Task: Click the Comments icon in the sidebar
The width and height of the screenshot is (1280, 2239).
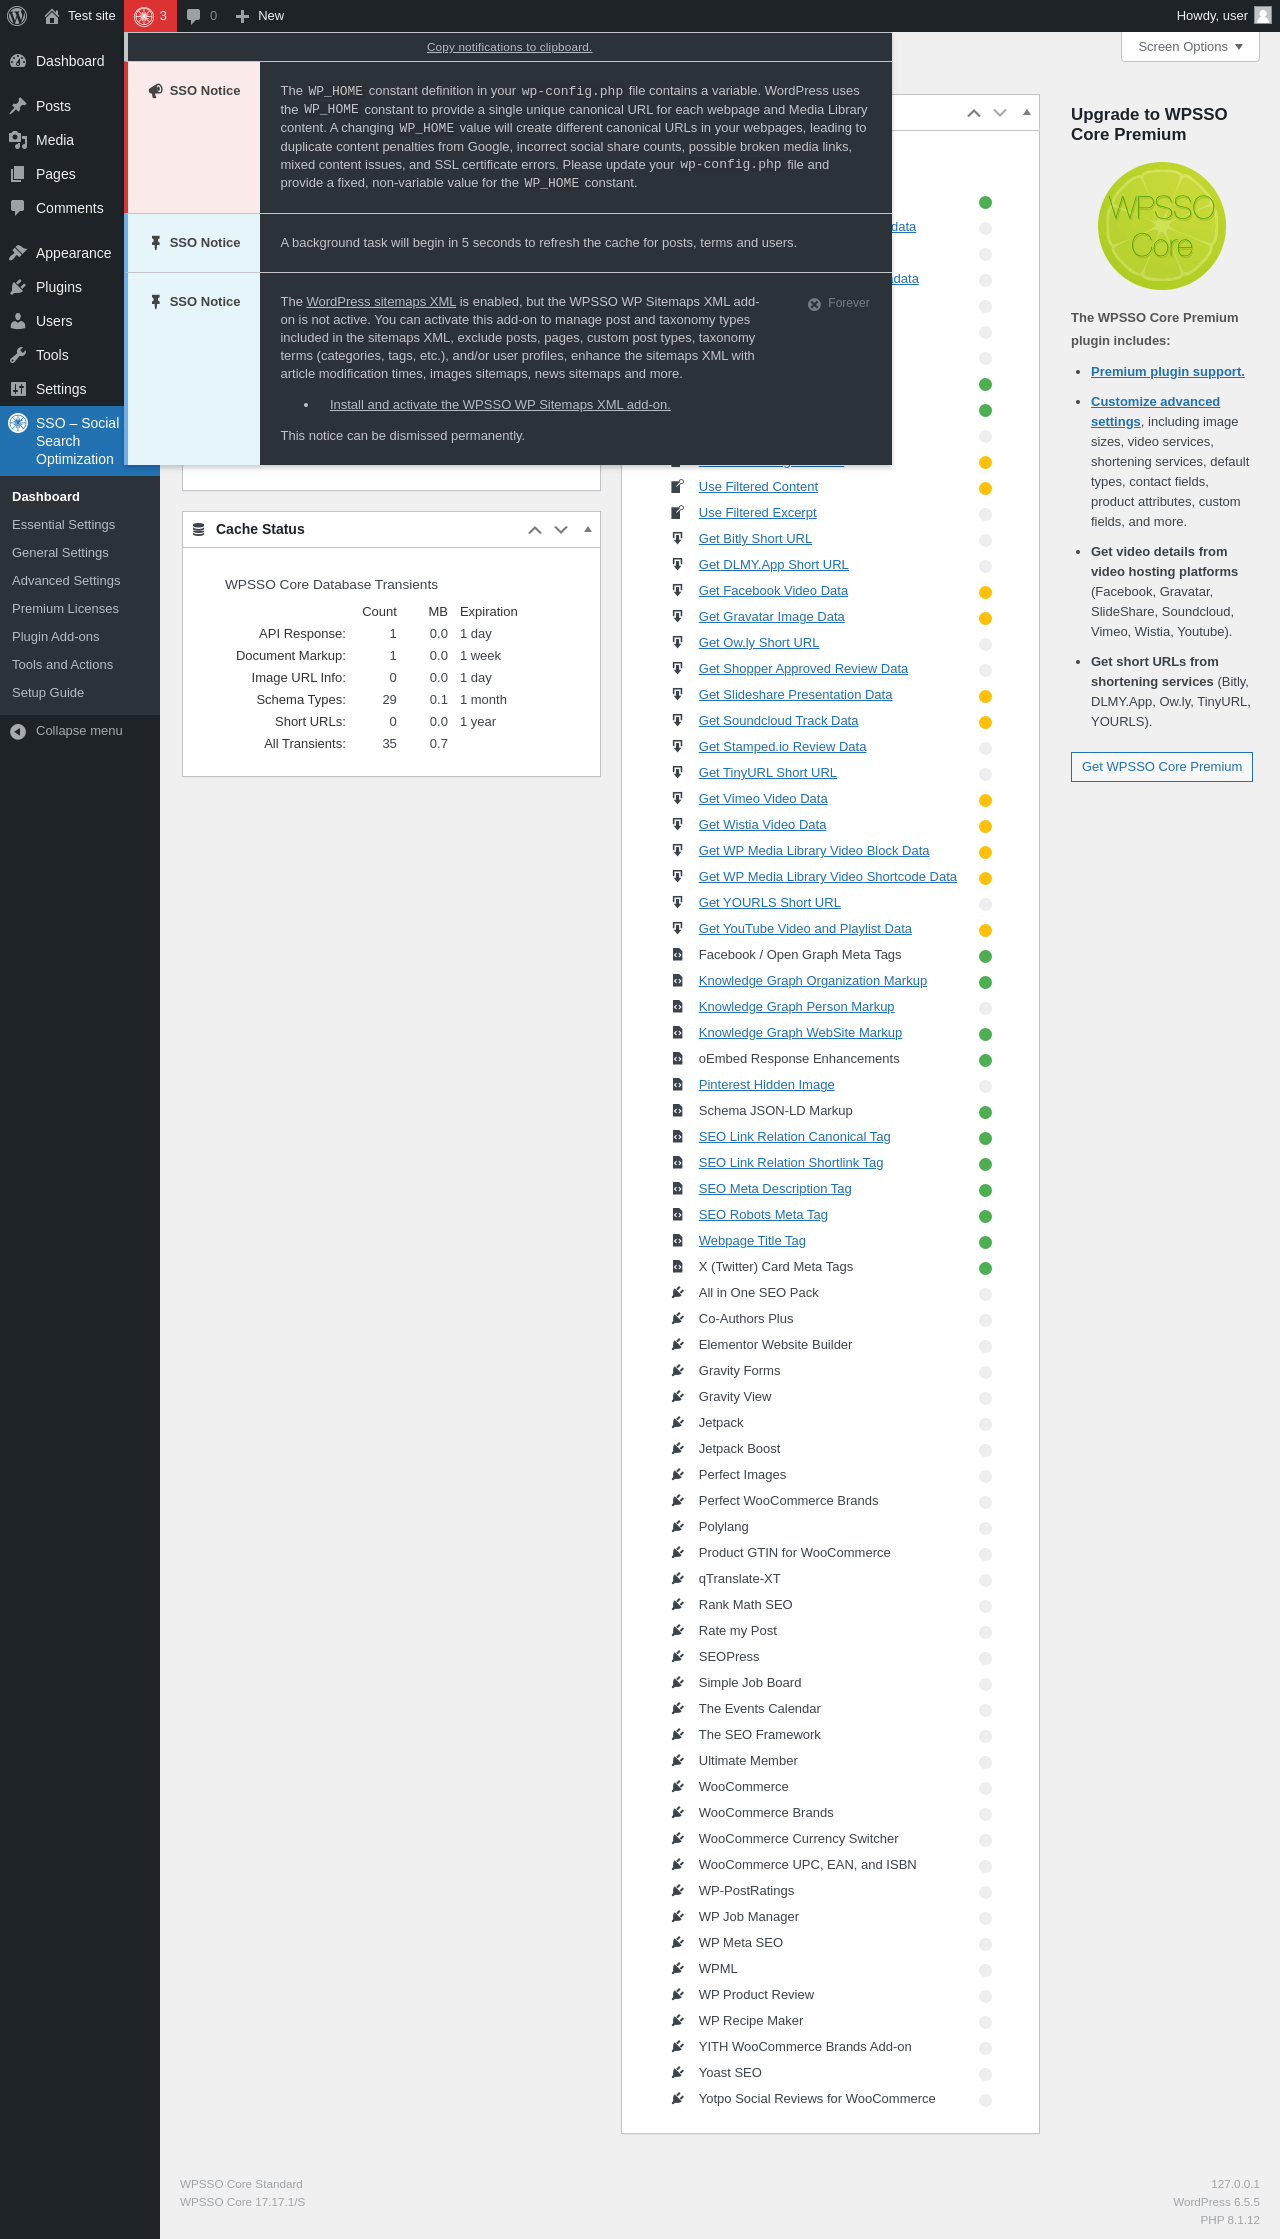Action: click(18, 208)
